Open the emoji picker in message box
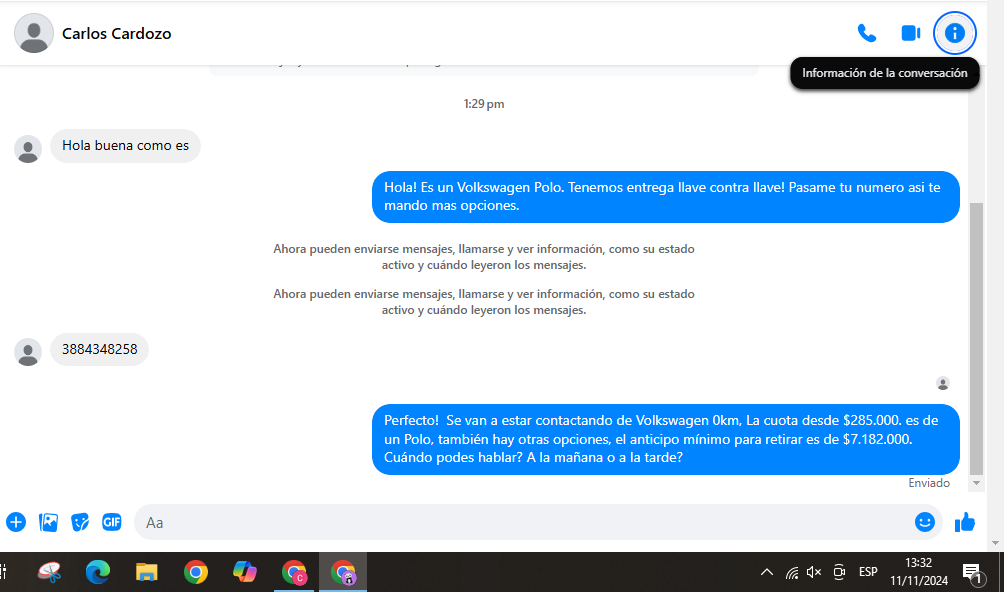Screen dimensions: 1004x592 click(925, 522)
